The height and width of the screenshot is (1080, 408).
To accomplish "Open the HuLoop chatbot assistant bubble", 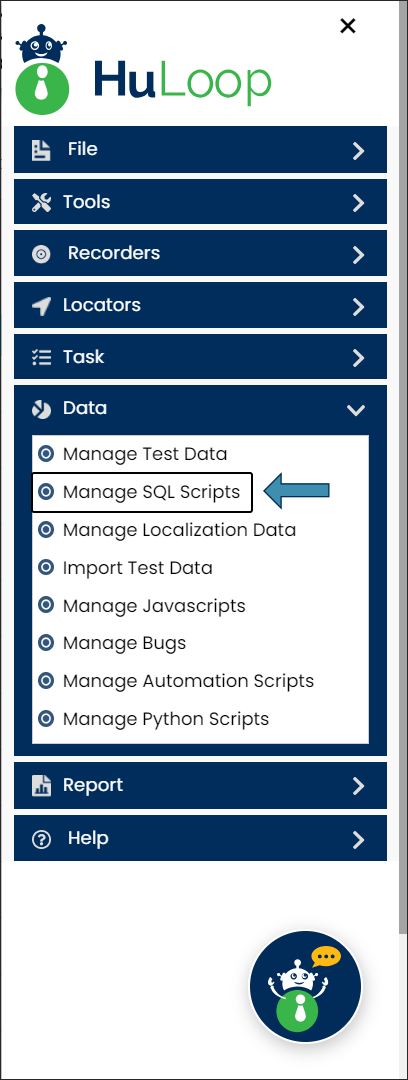I will pos(305,986).
